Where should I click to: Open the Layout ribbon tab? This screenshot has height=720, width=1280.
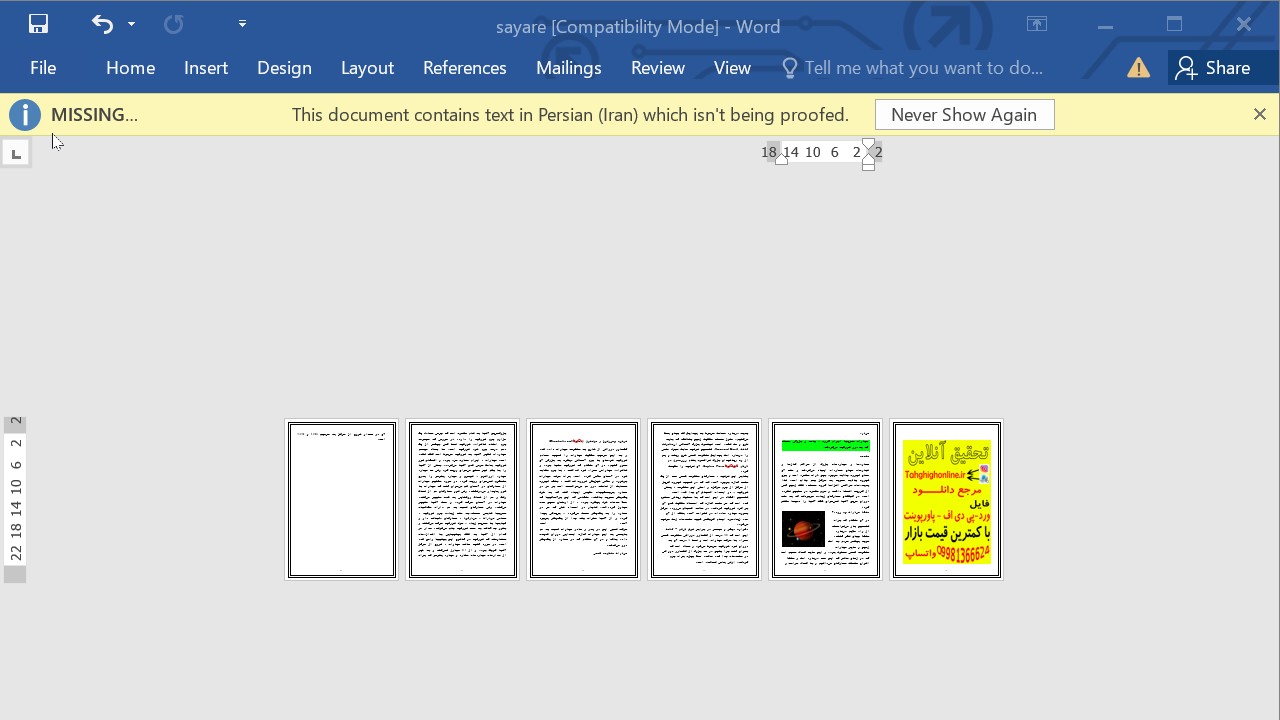(x=367, y=68)
